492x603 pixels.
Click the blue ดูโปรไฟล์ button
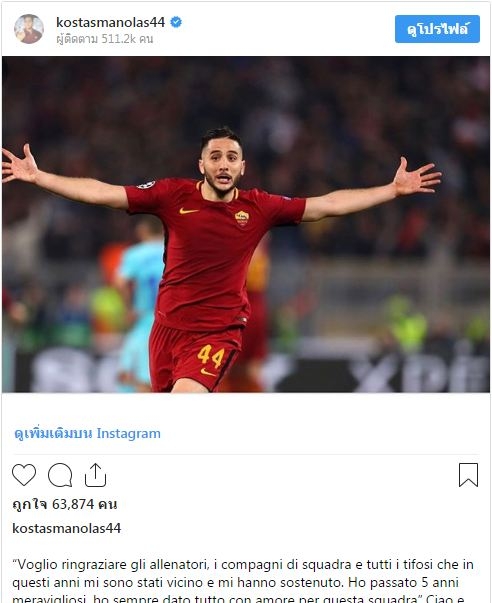click(x=437, y=29)
